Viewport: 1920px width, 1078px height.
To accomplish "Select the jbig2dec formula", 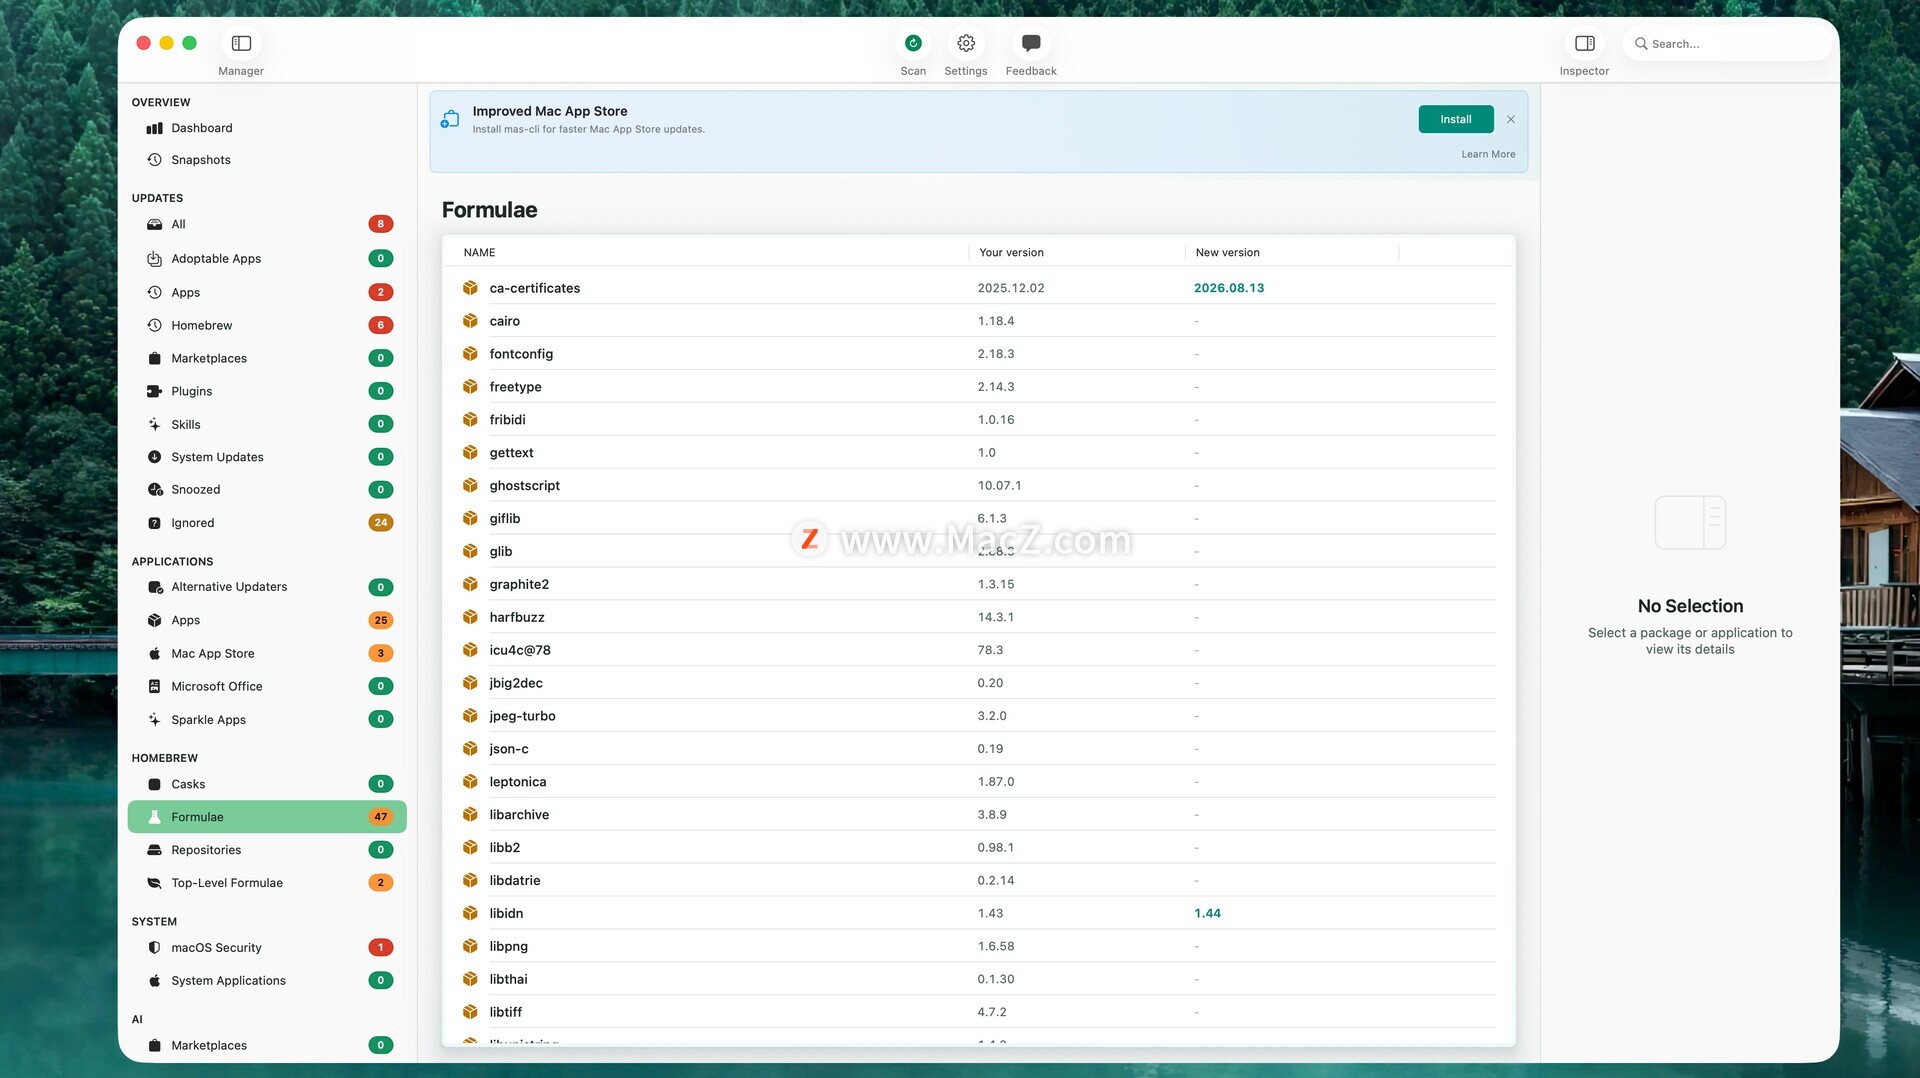I will coord(979,683).
